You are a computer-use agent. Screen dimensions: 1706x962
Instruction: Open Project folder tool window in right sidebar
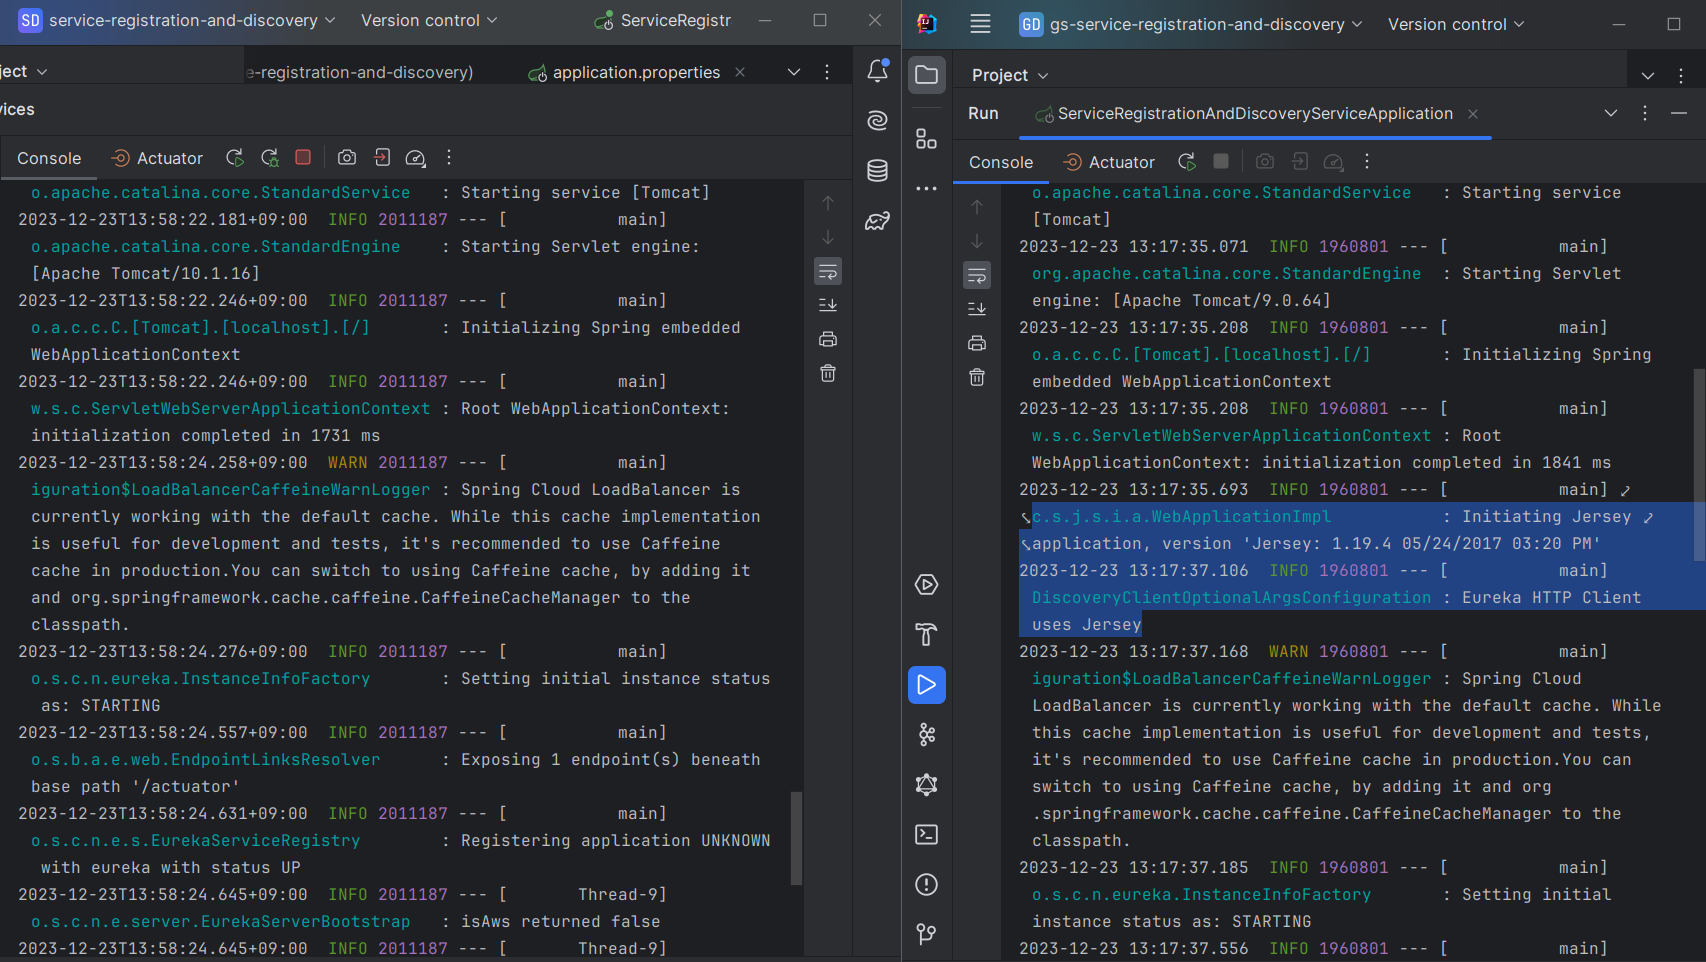(x=927, y=75)
